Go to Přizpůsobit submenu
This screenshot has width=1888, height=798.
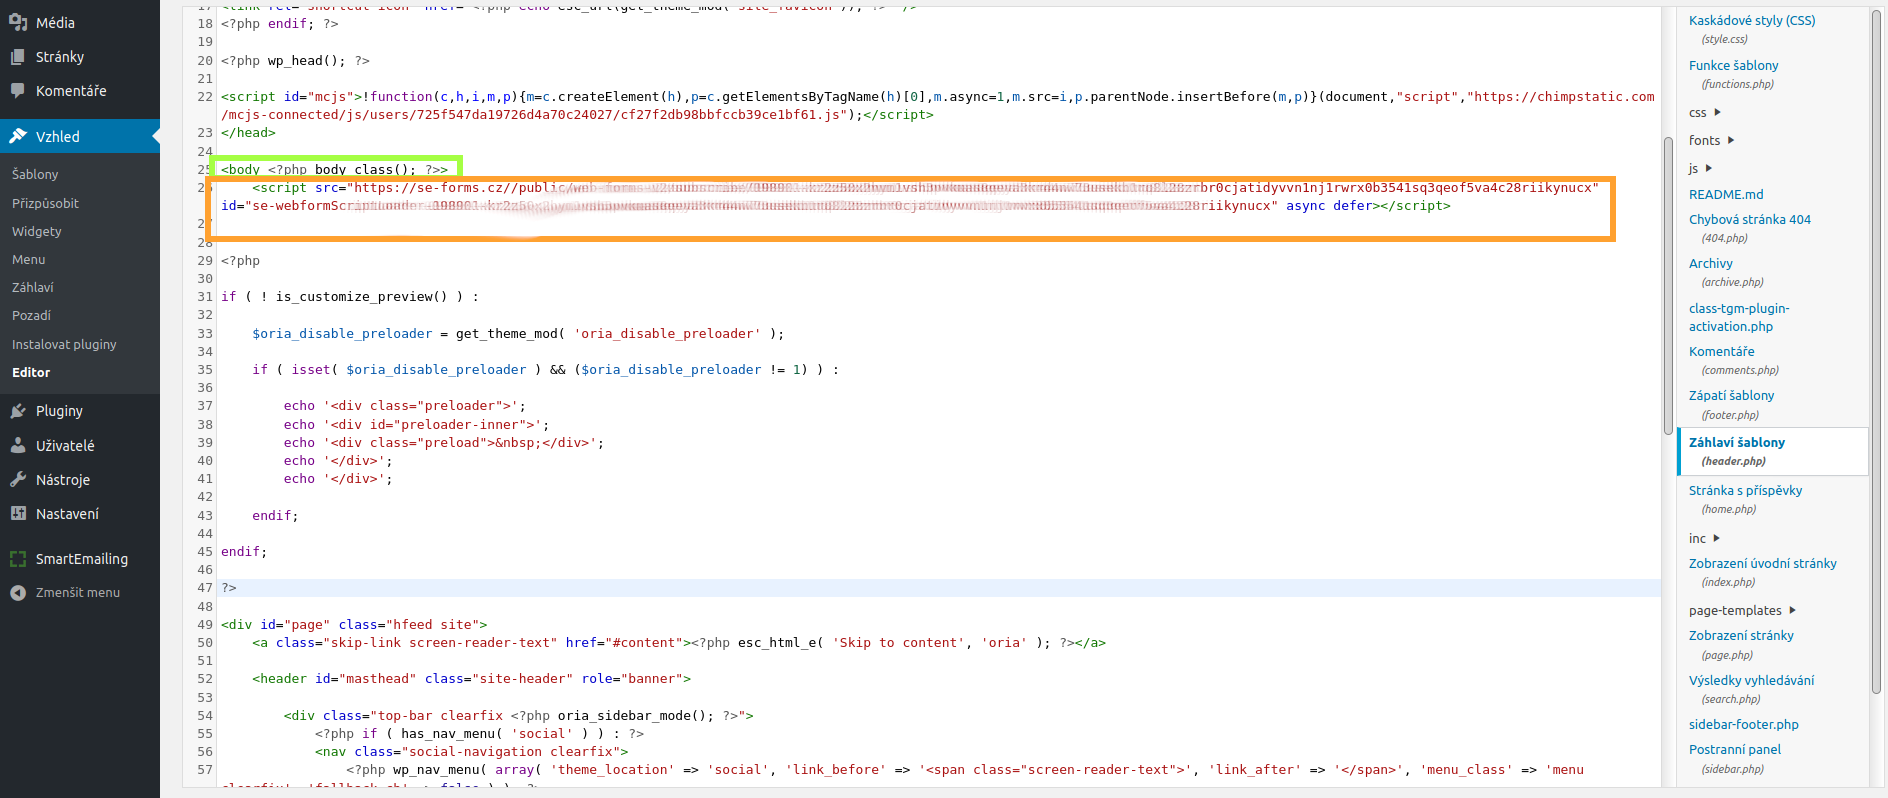click(45, 203)
